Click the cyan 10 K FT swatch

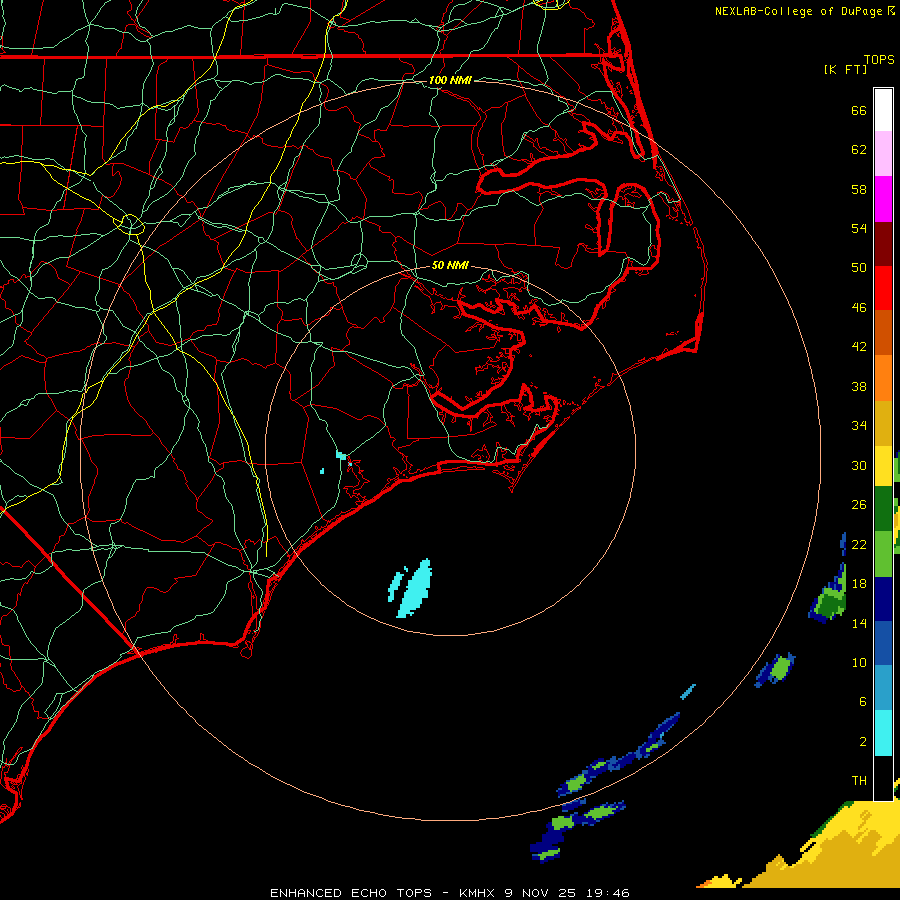pos(883,733)
